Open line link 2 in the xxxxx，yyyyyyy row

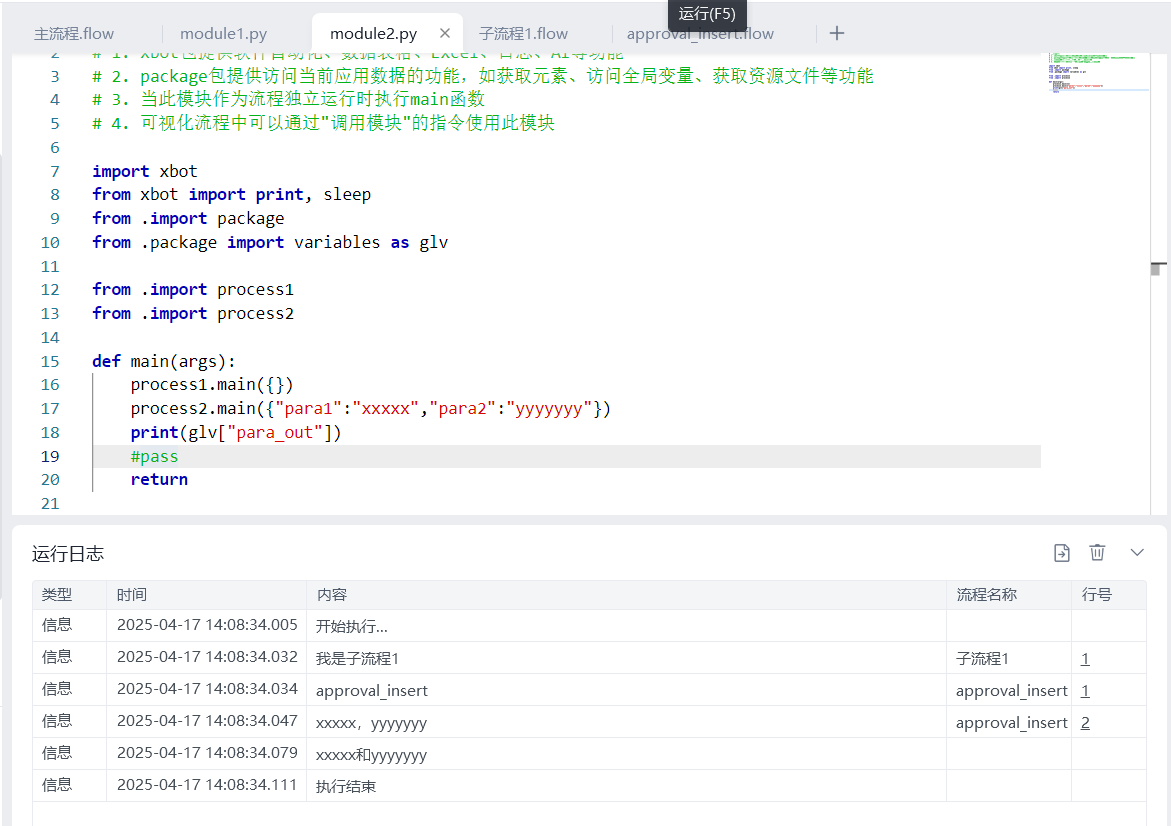pos(1085,723)
